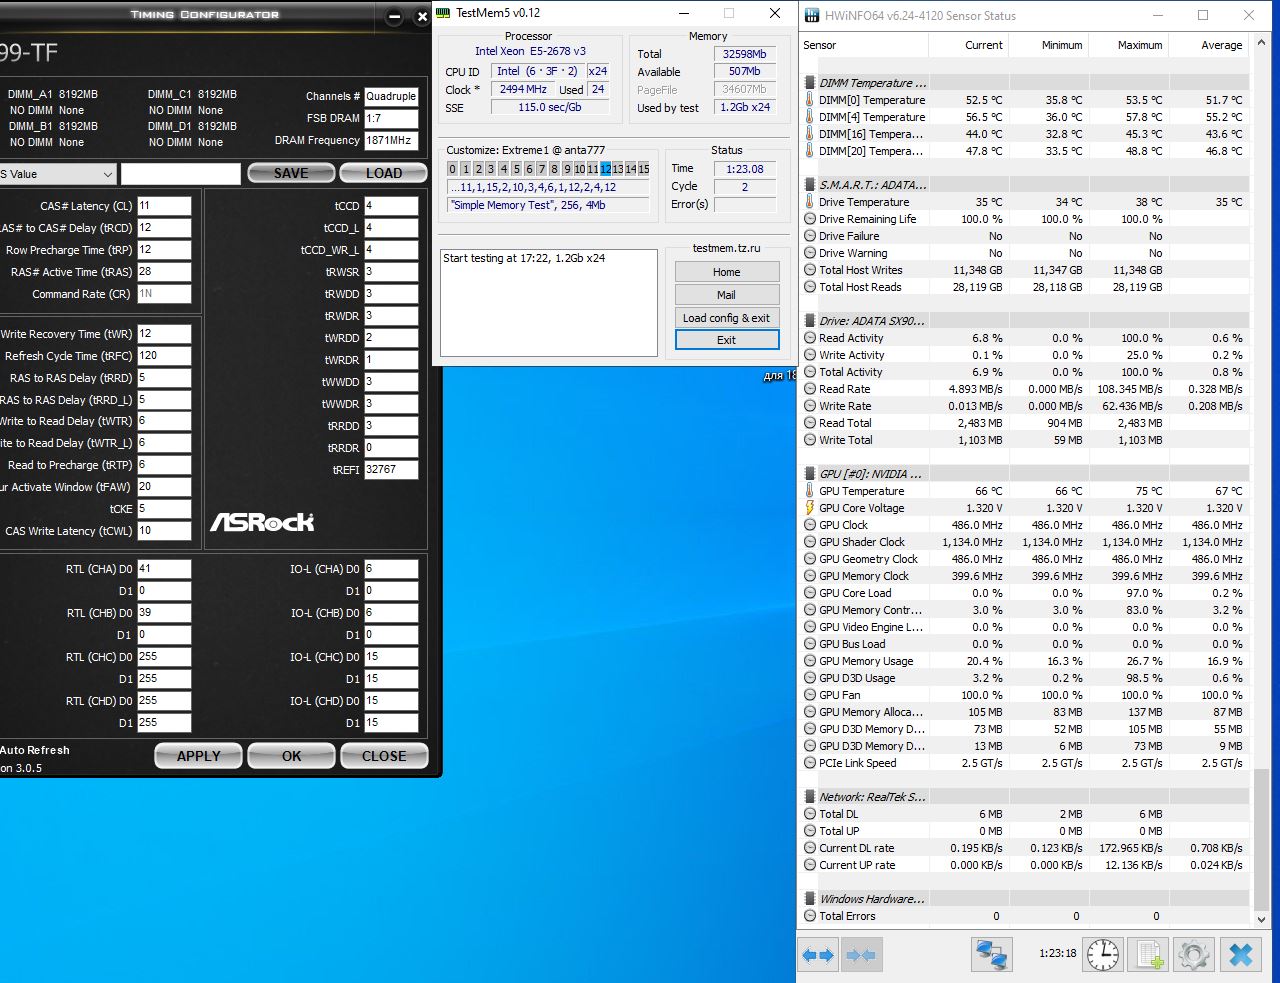Click Exit button in TestMem5
This screenshot has height=983, width=1280.
click(727, 340)
